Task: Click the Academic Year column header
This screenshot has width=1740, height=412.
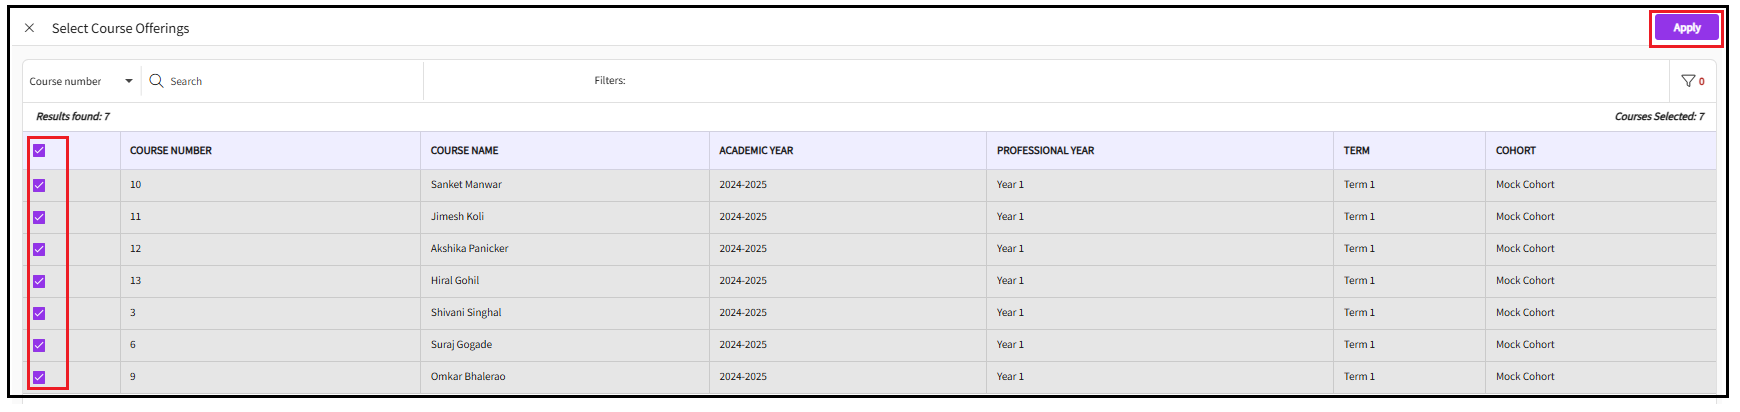Action: (756, 151)
